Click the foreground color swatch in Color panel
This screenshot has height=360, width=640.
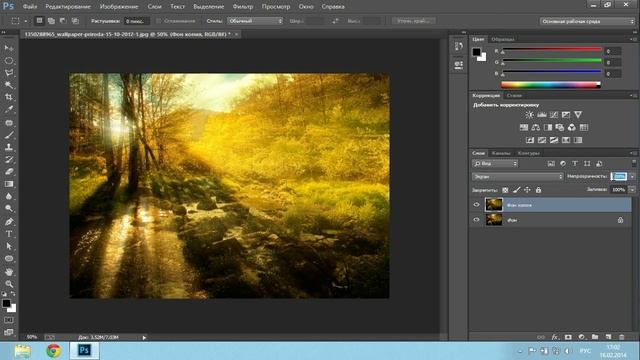coord(476,52)
